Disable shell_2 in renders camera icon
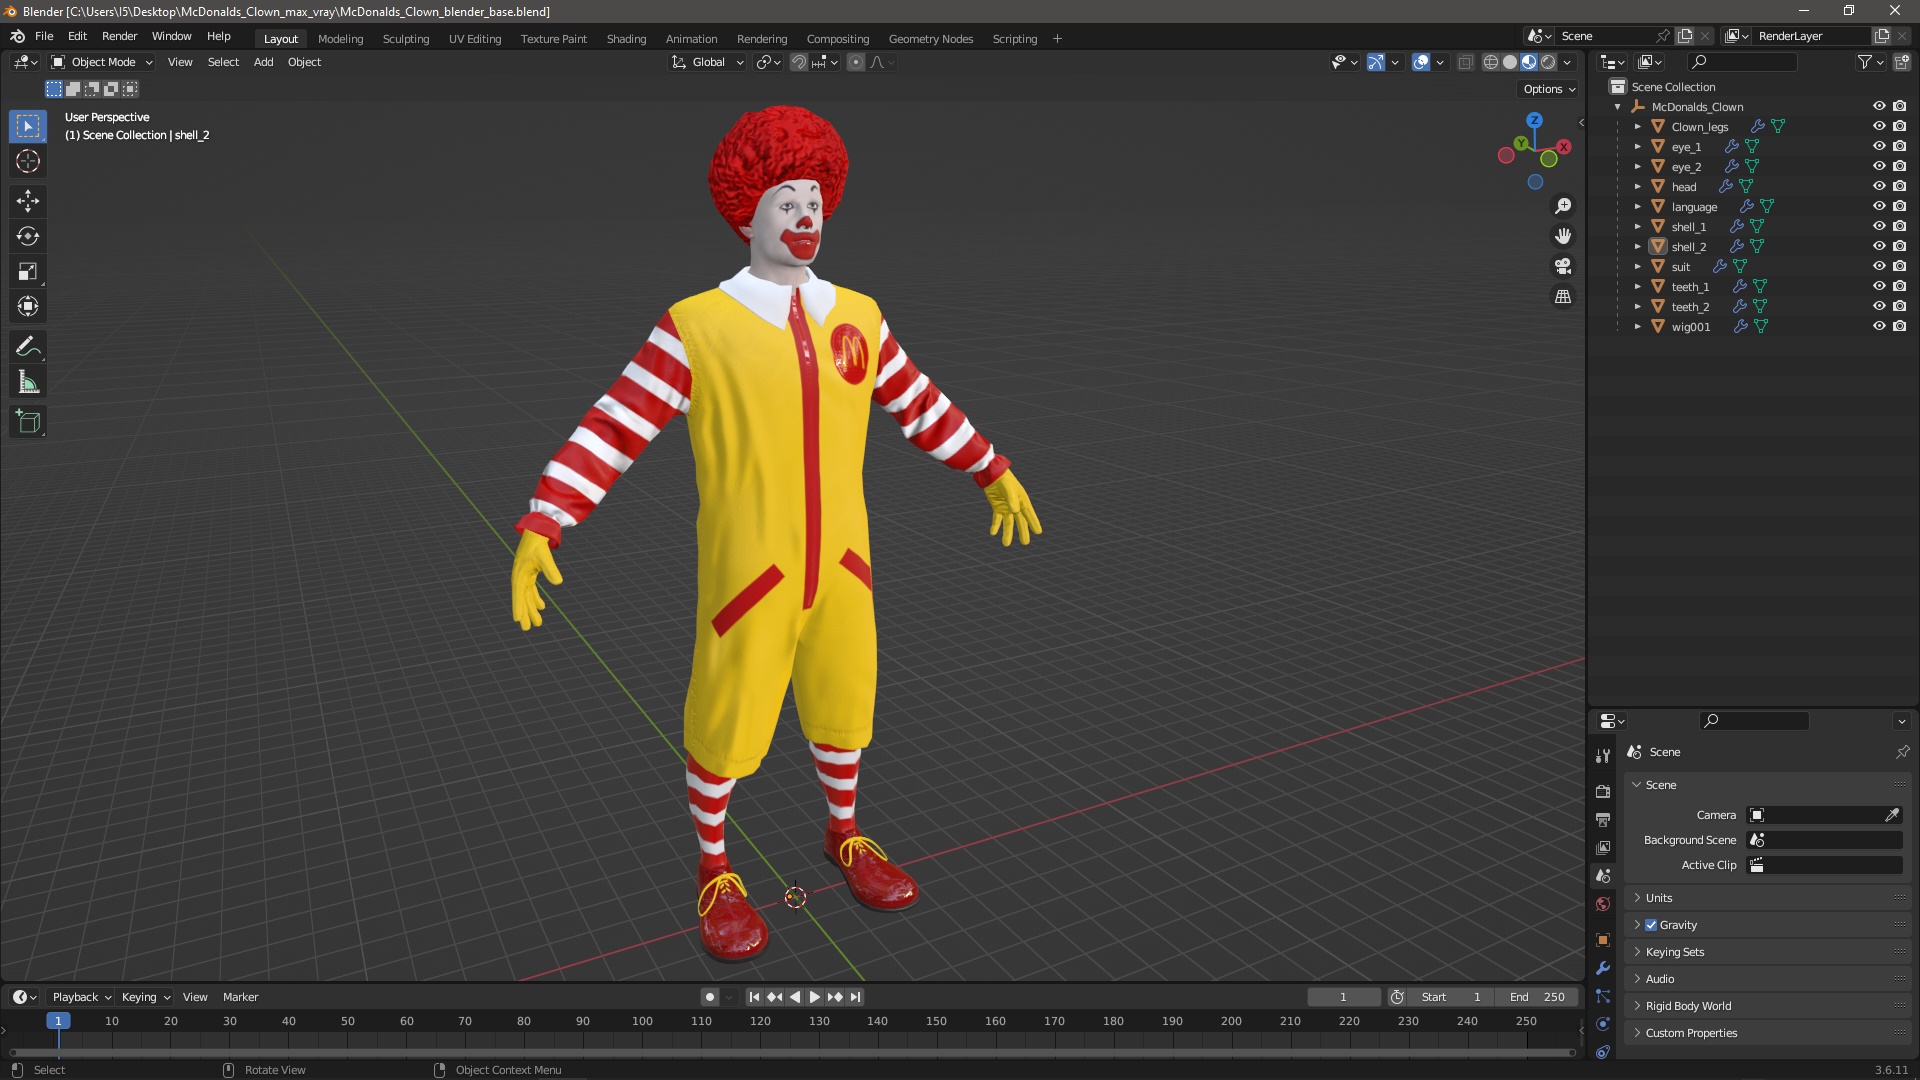 (1900, 246)
